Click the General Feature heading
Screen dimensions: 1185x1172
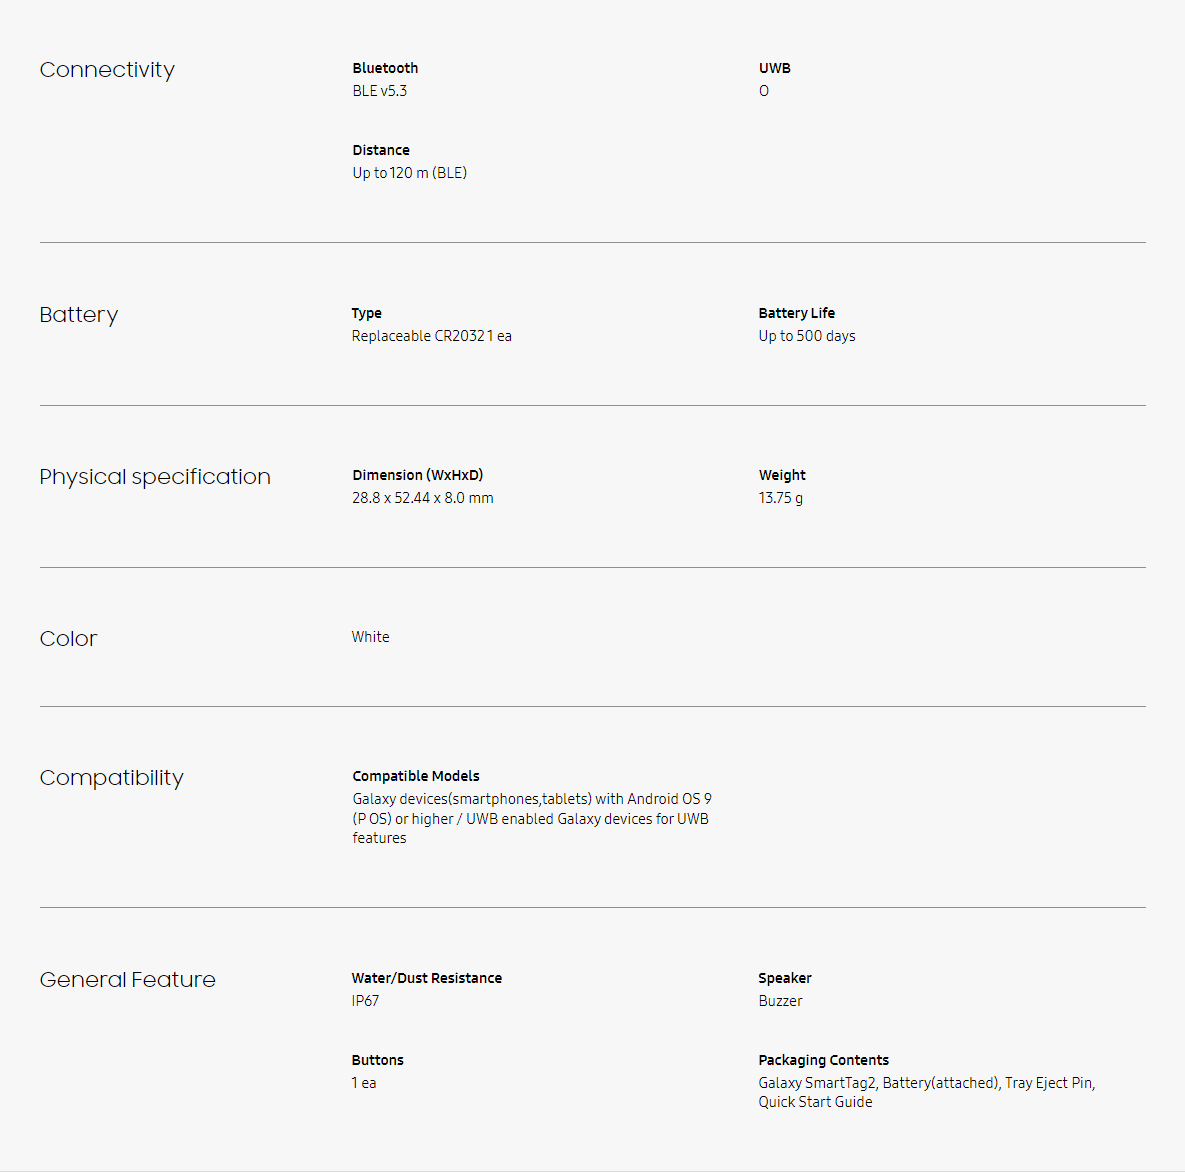[x=128, y=979]
